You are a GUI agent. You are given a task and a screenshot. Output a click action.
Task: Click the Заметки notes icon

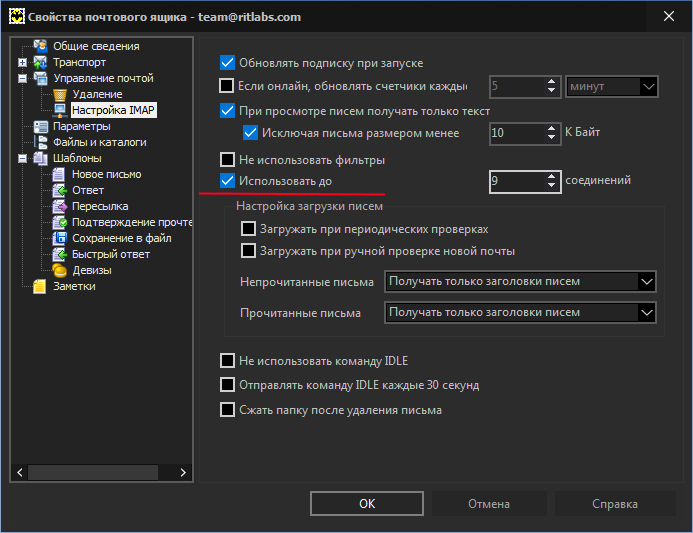40,286
